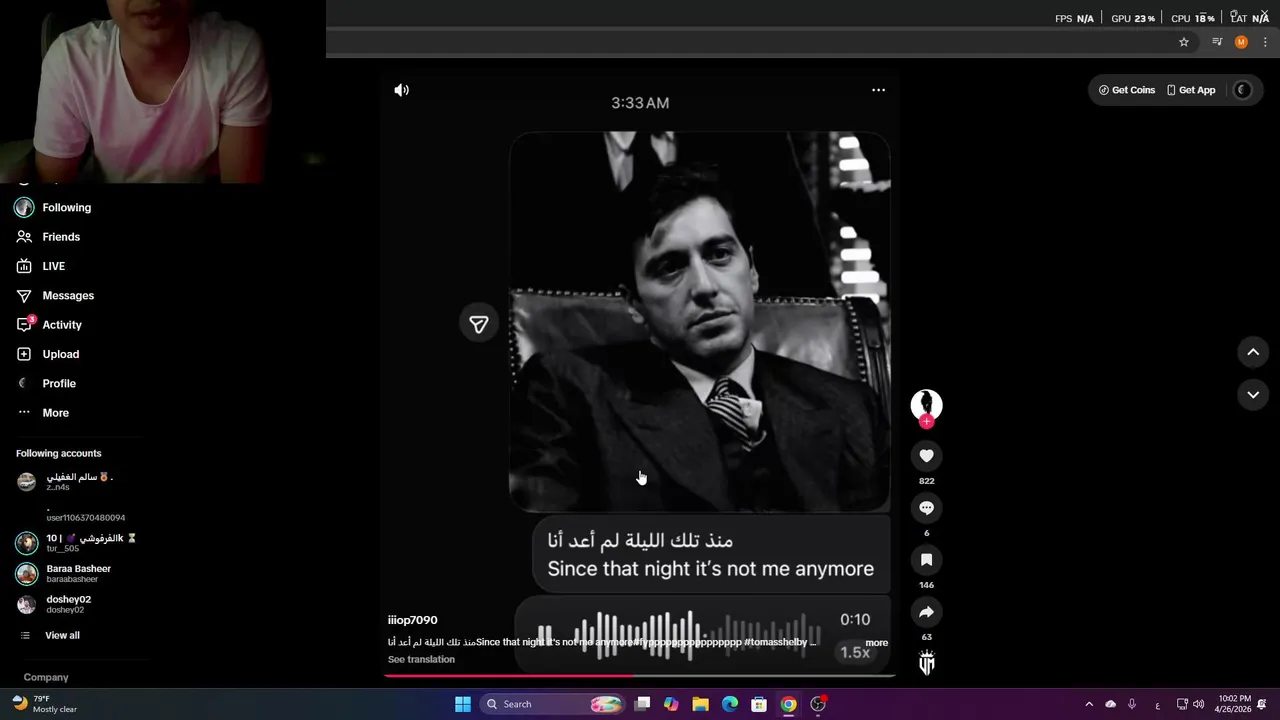
Task: Mute the video with the speaker icon
Action: click(x=401, y=90)
